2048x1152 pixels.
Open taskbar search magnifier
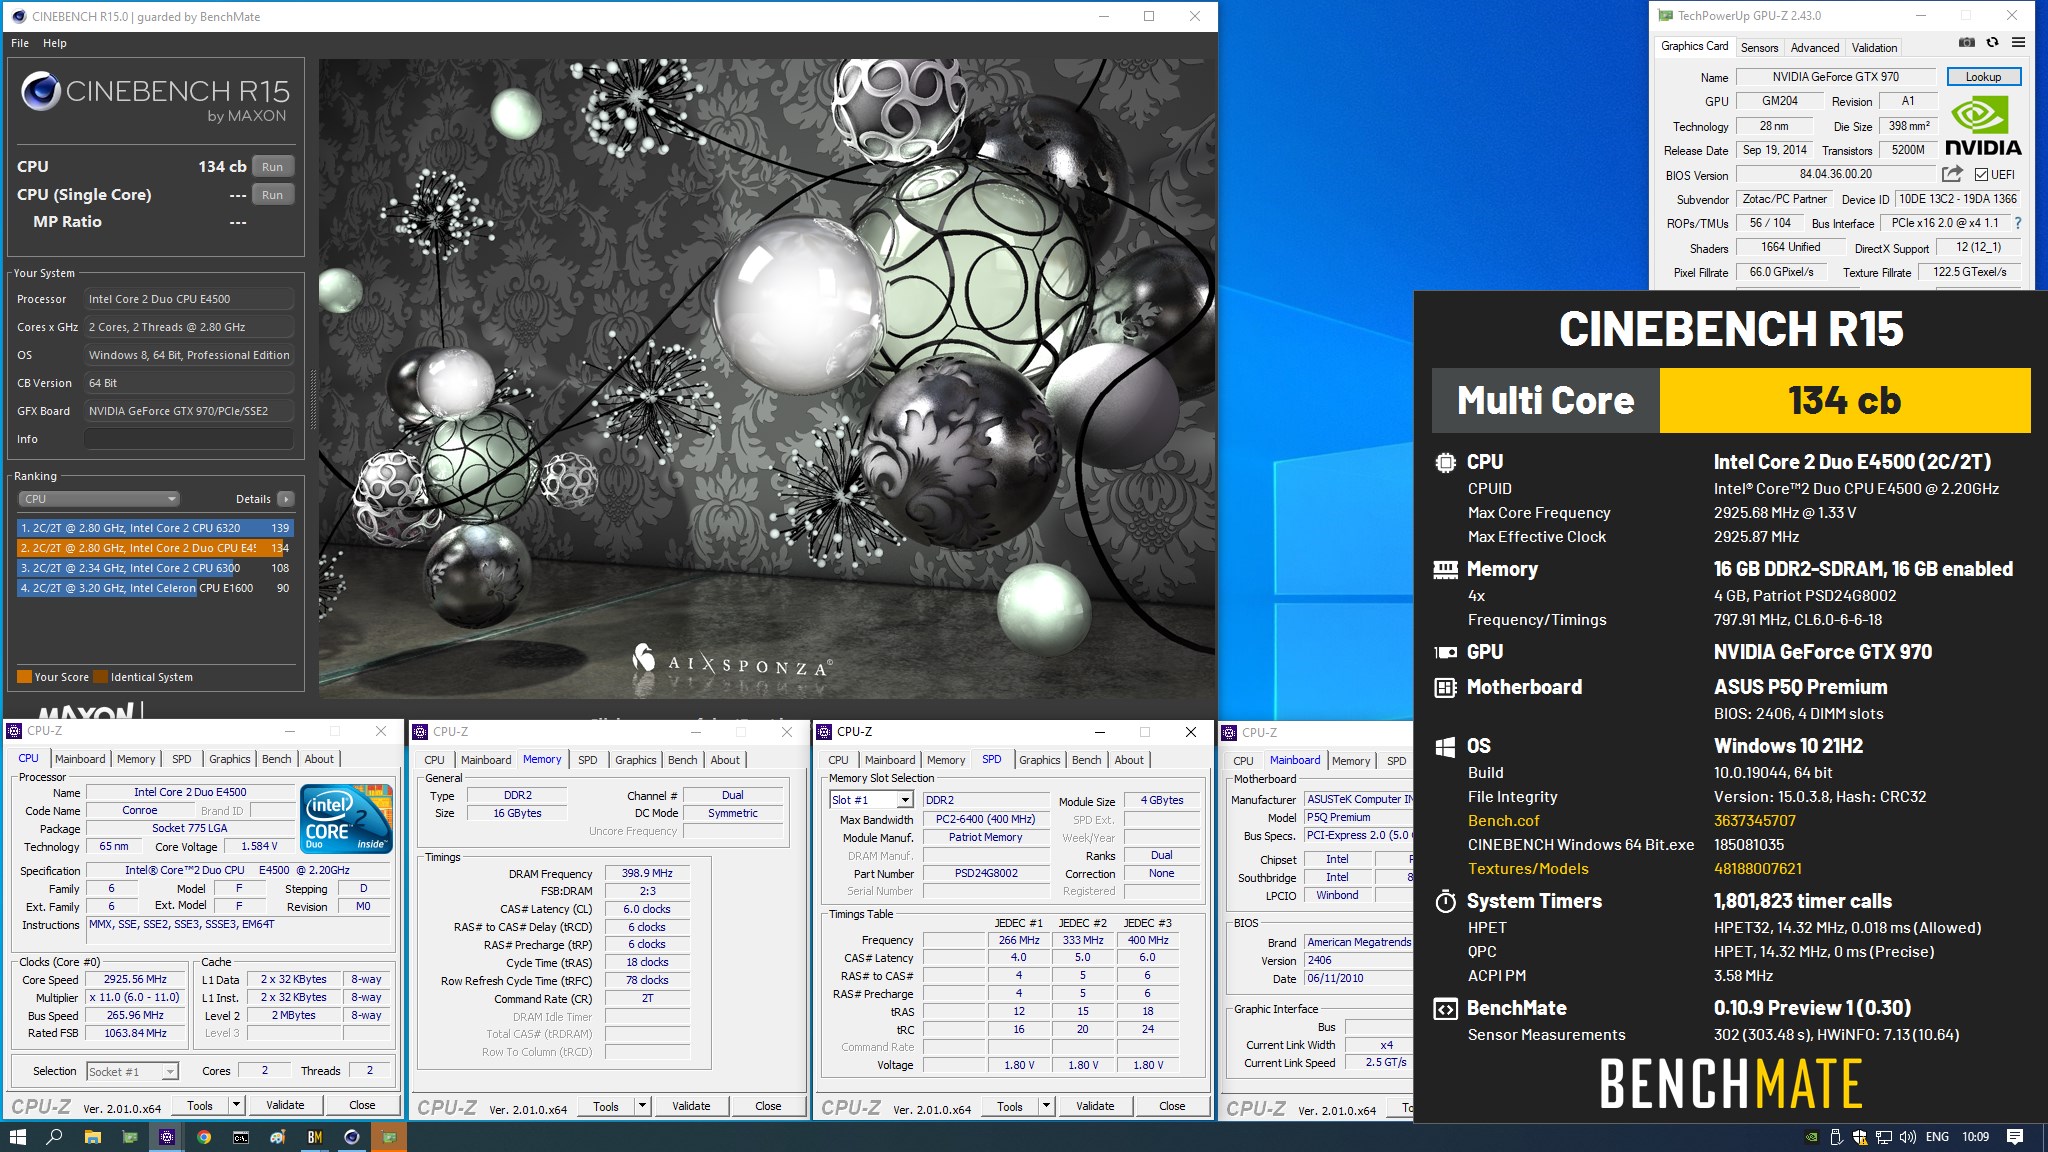tap(55, 1137)
